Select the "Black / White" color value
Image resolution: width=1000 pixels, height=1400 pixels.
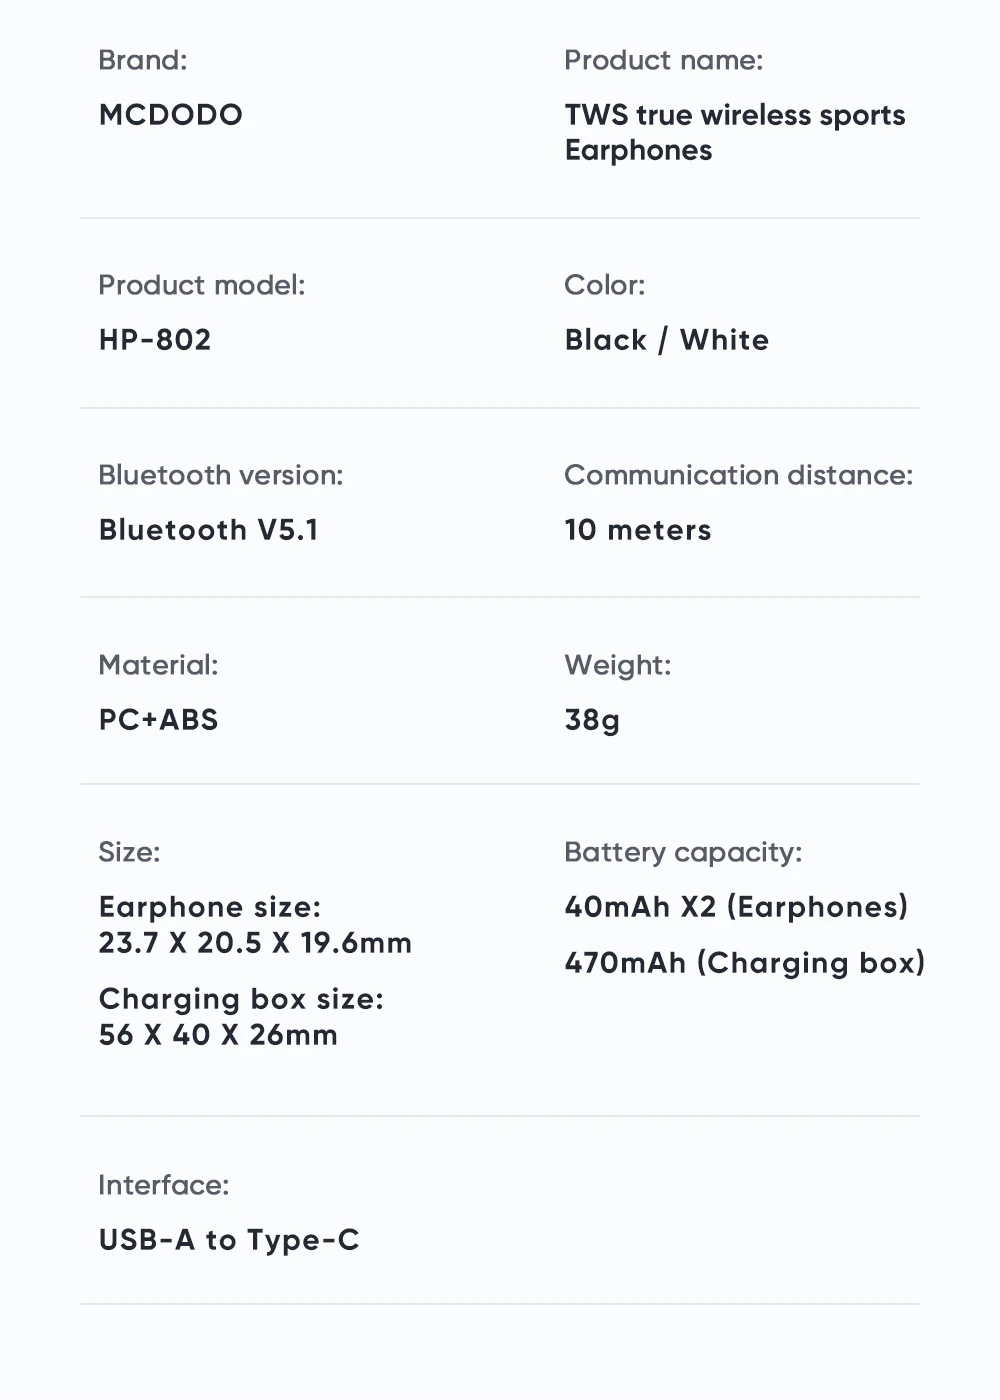pyautogui.click(x=666, y=340)
